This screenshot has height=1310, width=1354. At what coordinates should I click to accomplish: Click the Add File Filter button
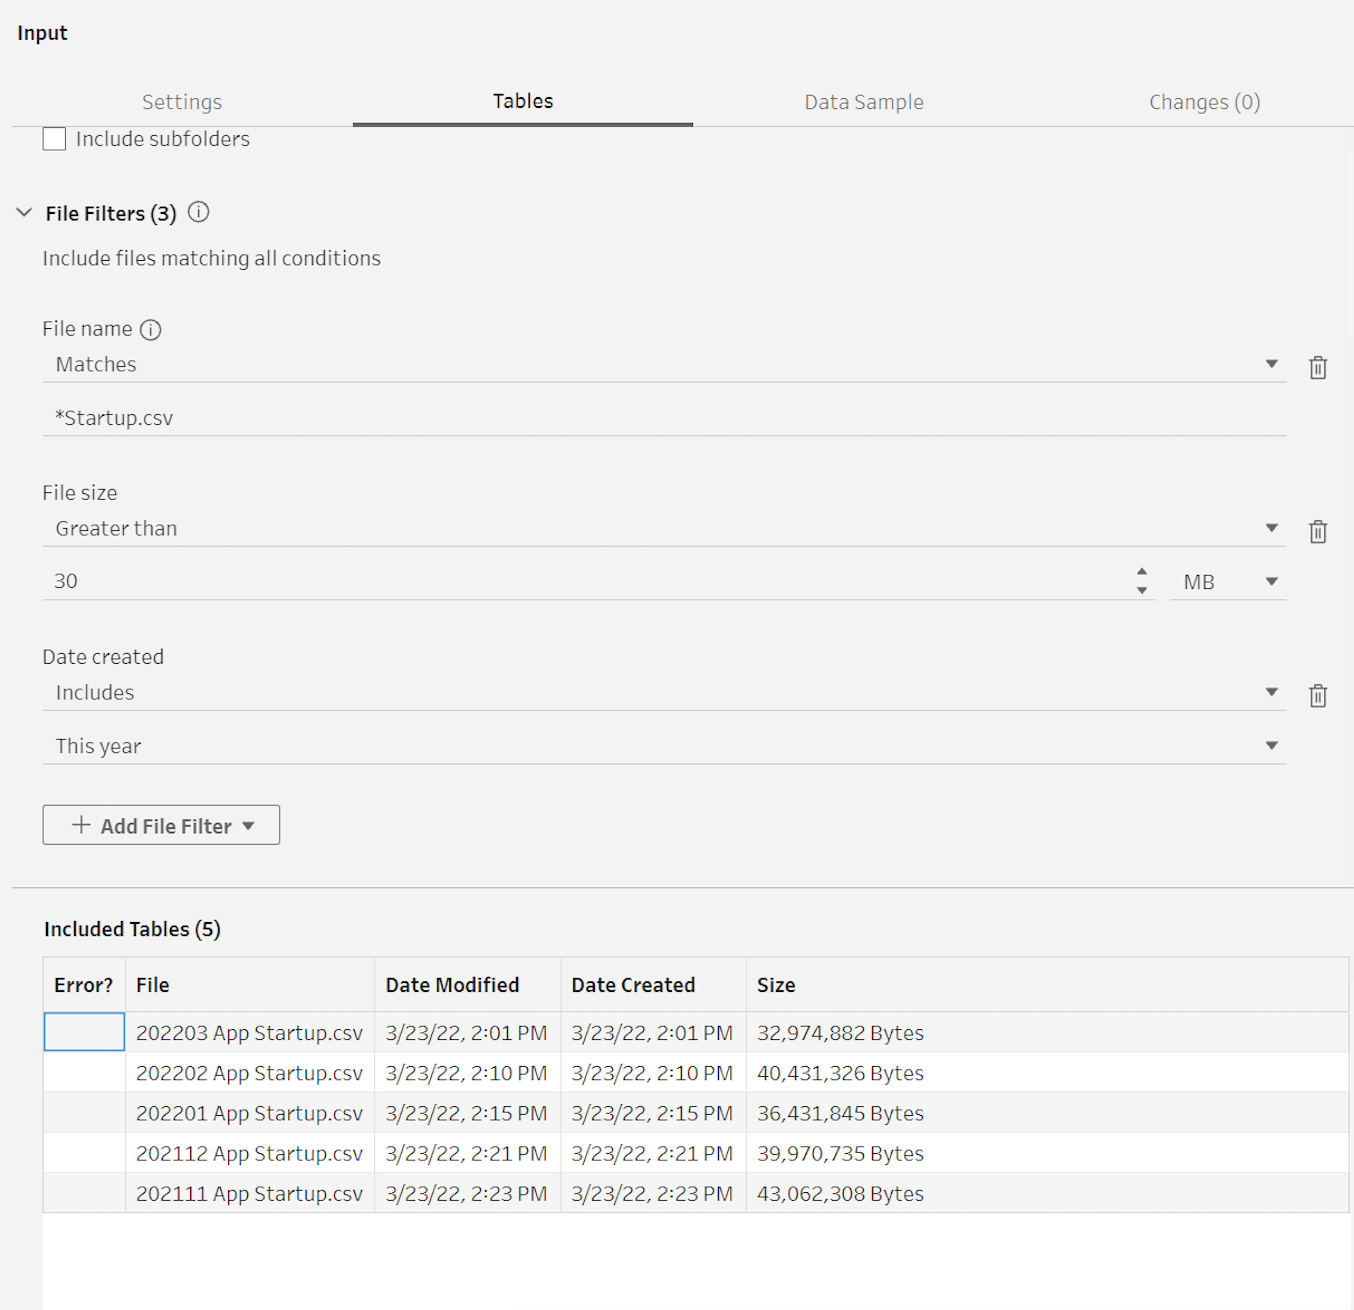pyautogui.click(x=161, y=826)
